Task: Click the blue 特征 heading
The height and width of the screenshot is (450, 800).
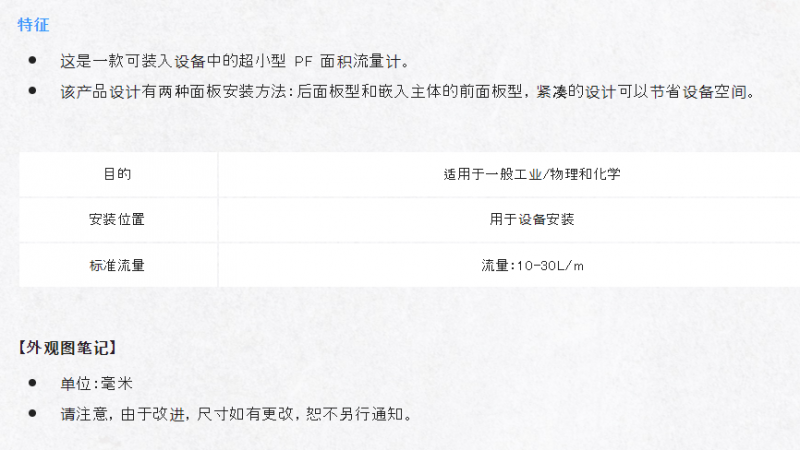Action: 33,24
